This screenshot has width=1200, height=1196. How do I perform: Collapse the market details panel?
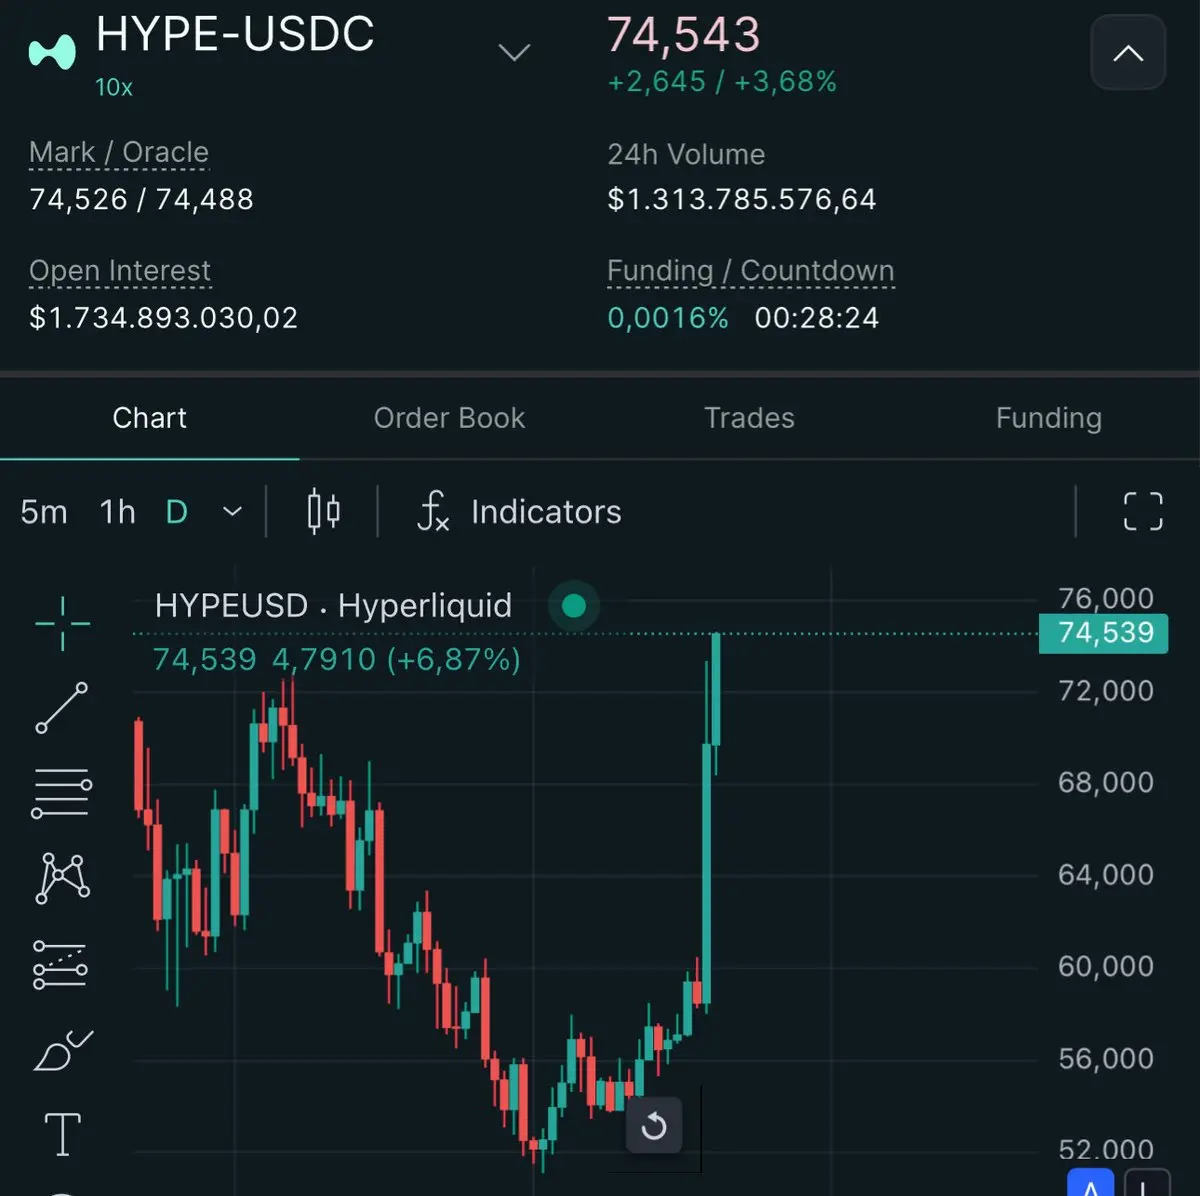point(1128,53)
